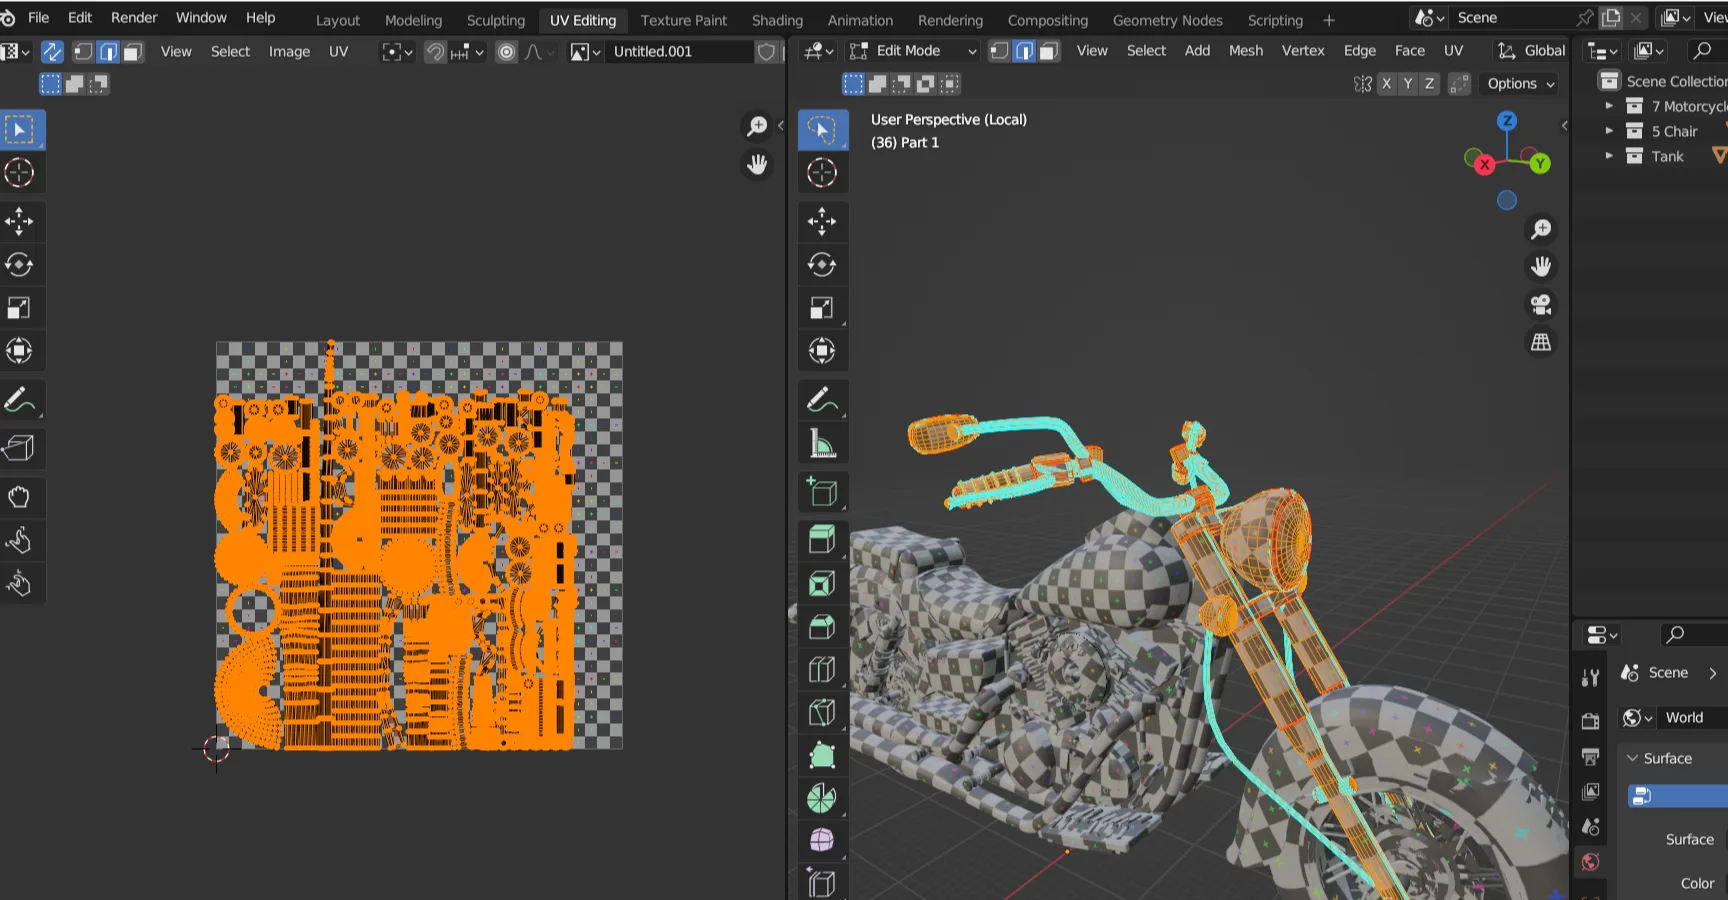Toggle camera view in the 3D viewport
The width and height of the screenshot is (1728, 900).
[1541, 305]
